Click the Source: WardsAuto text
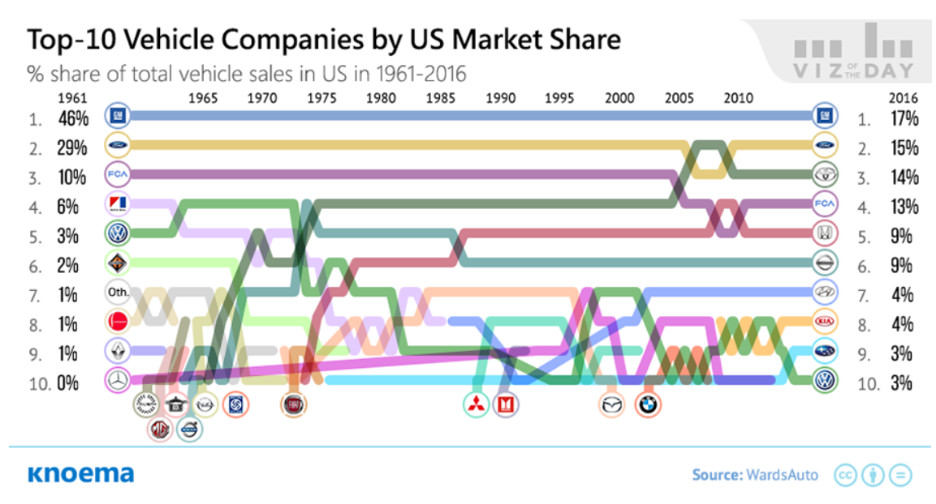 (x=755, y=475)
